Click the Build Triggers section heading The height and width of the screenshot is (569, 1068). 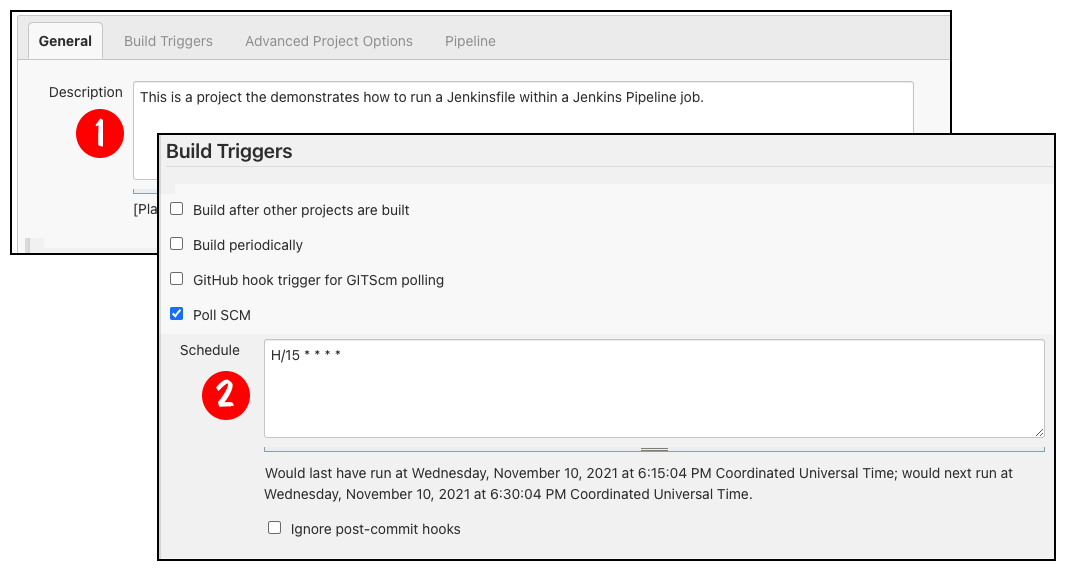(x=229, y=152)
